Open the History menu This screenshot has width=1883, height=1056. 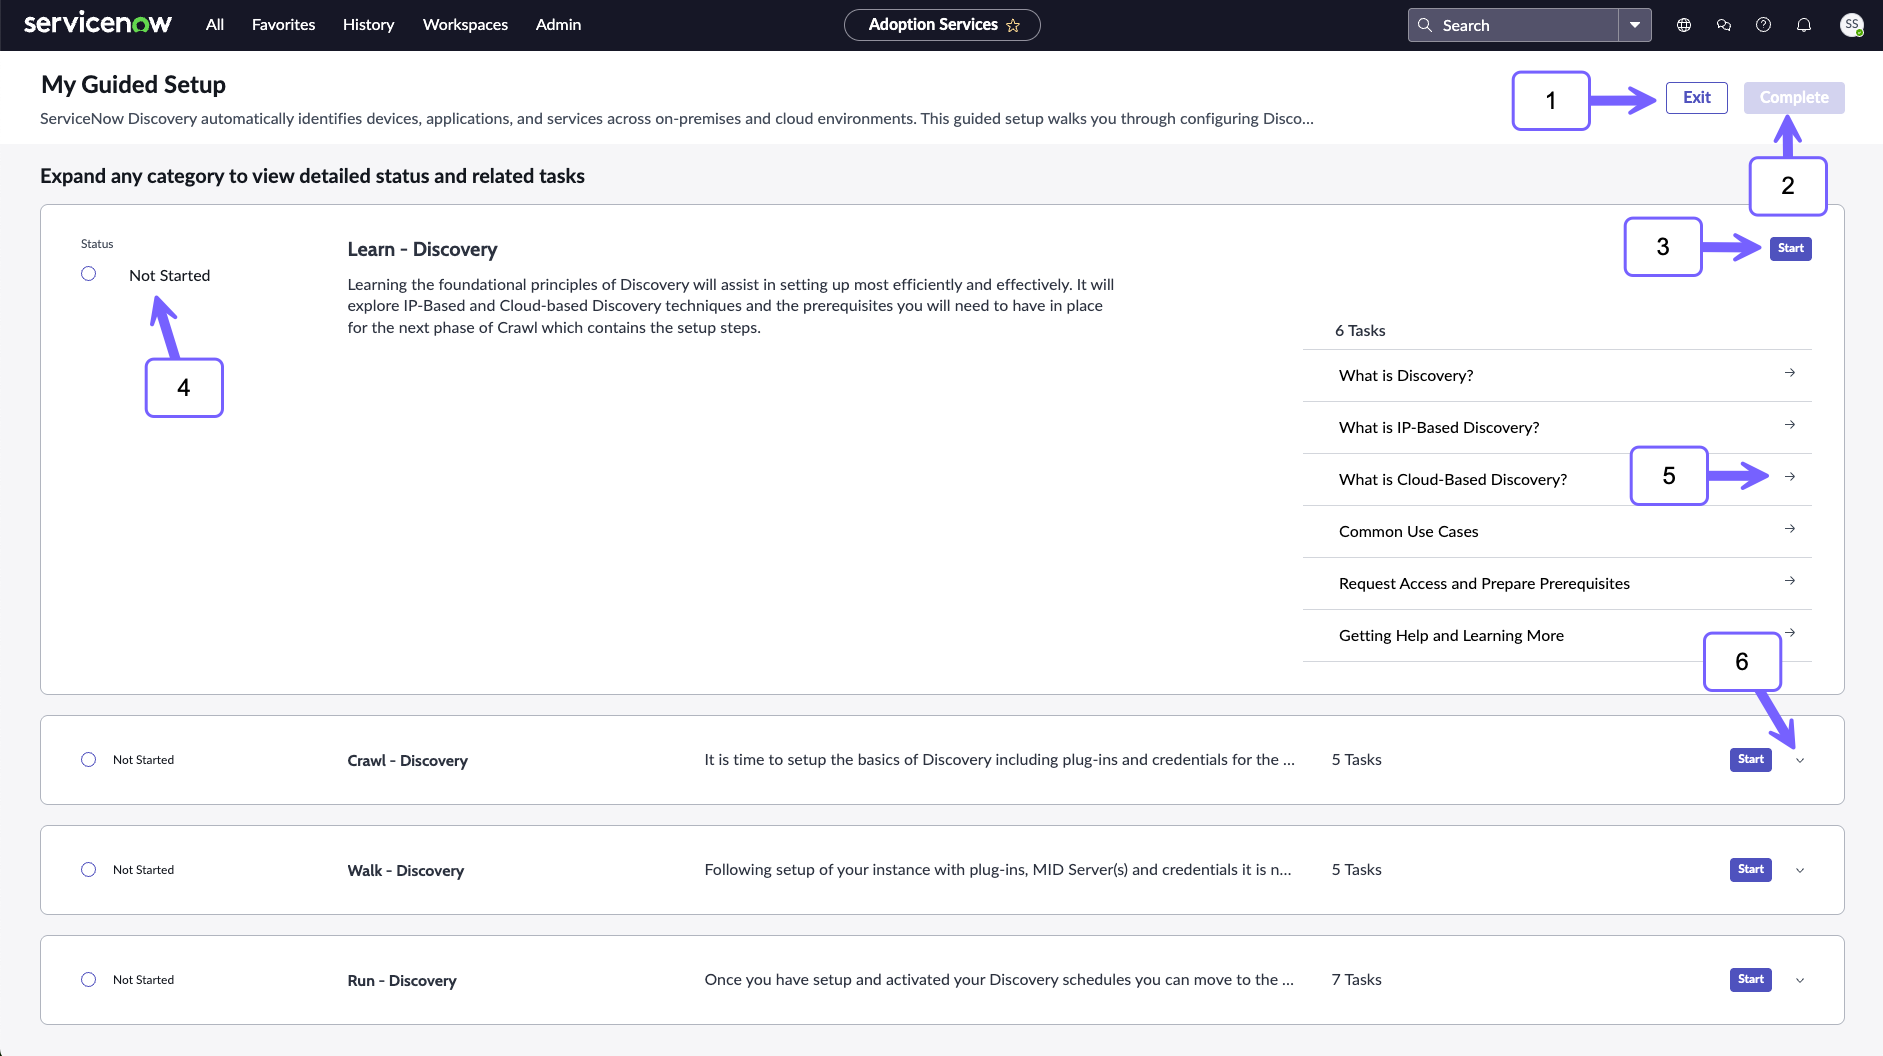click(368, 25)
